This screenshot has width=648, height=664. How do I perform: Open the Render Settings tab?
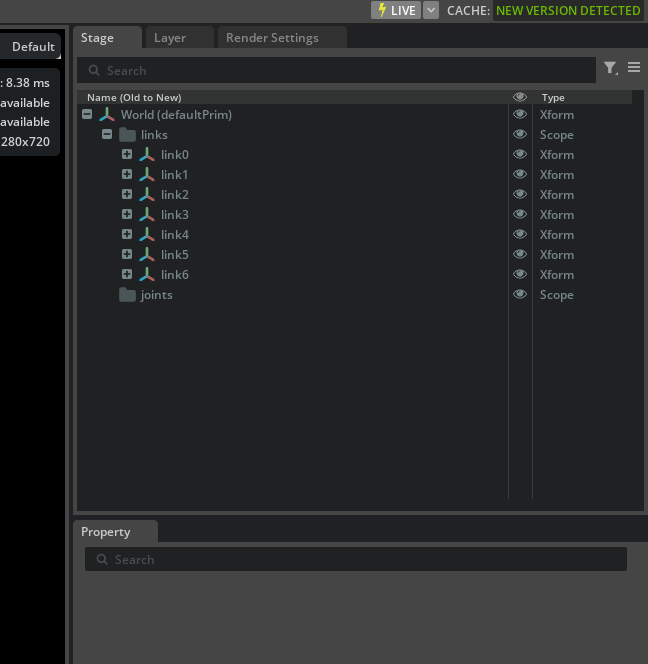click(x=272, y=38)
